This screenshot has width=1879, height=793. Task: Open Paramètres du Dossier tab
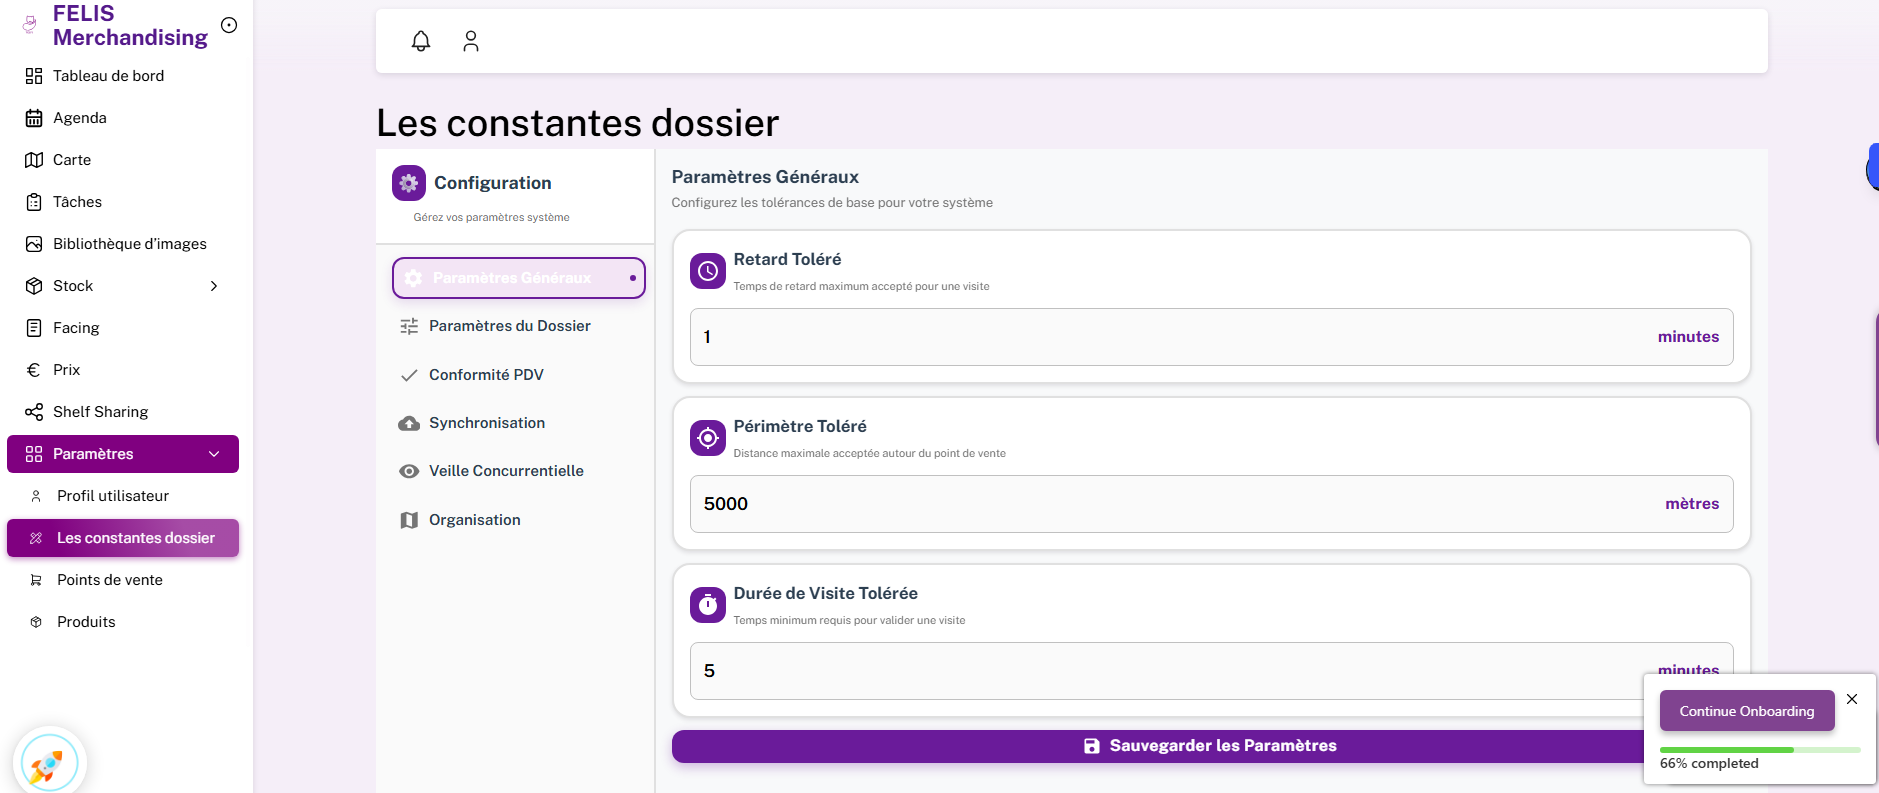coord(509,326)
